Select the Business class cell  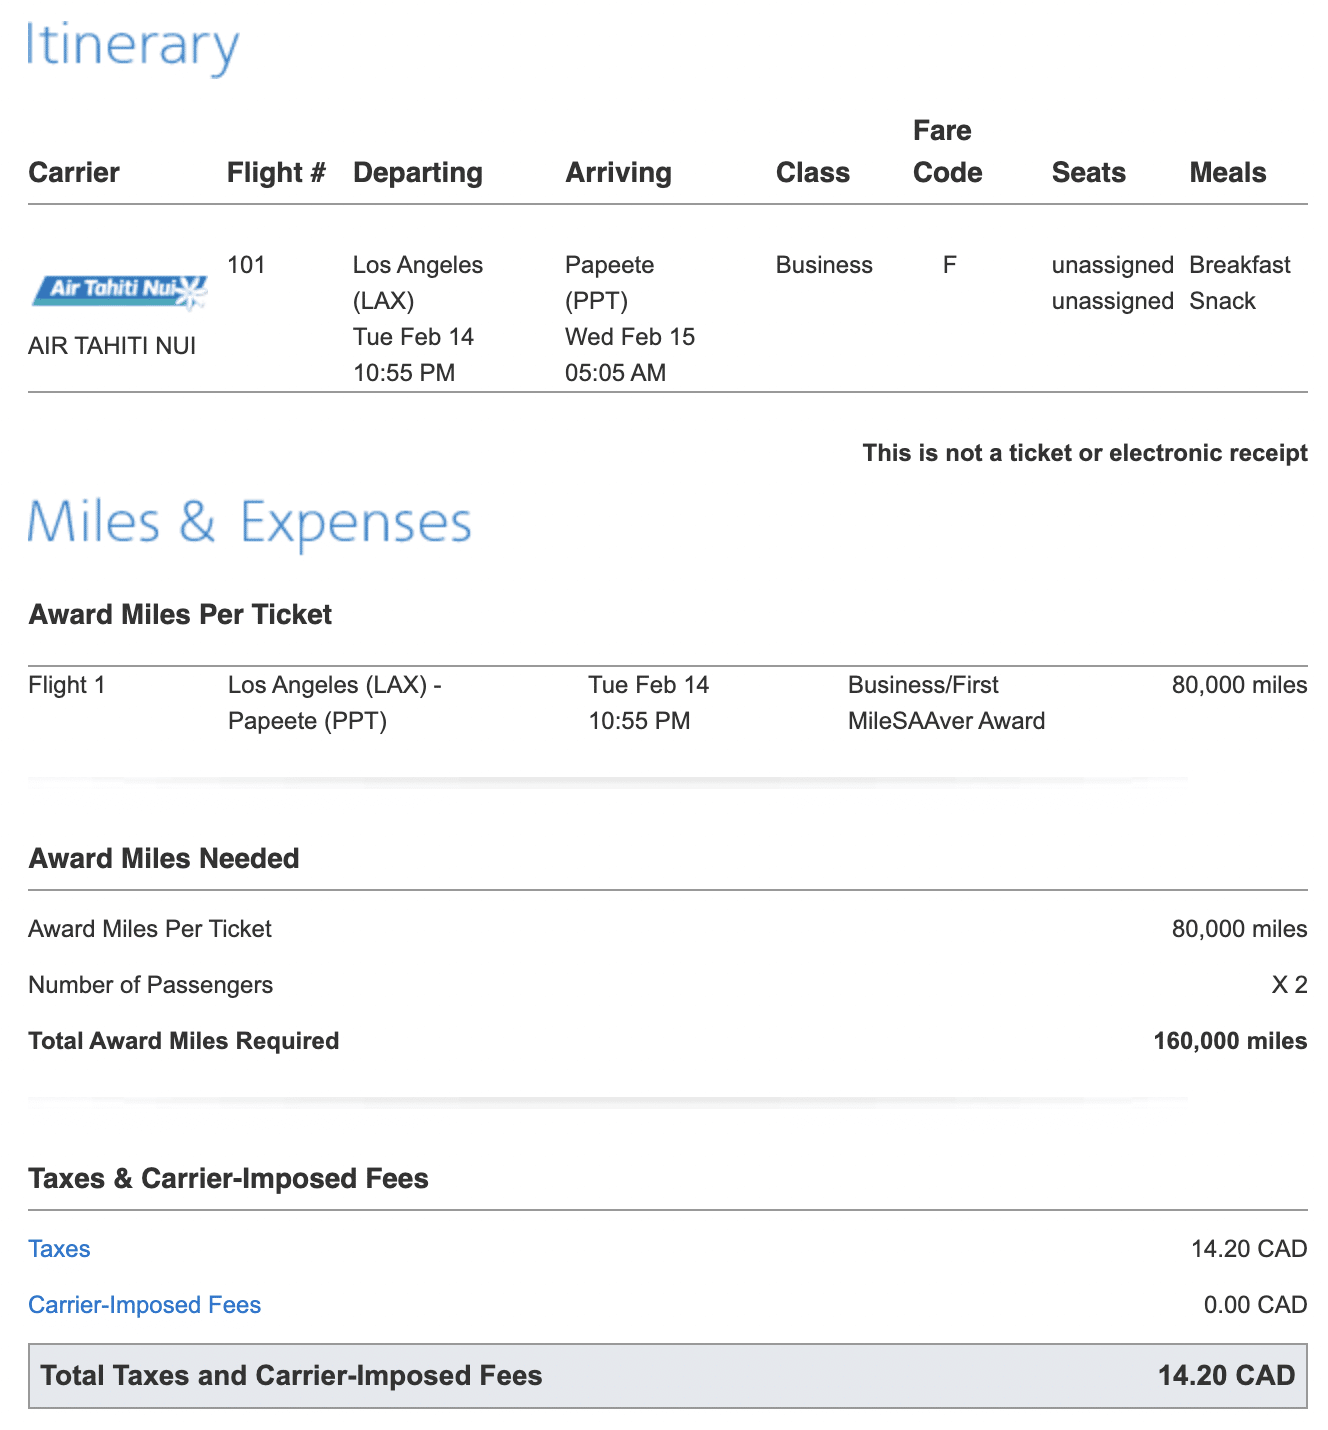point(824,265)
